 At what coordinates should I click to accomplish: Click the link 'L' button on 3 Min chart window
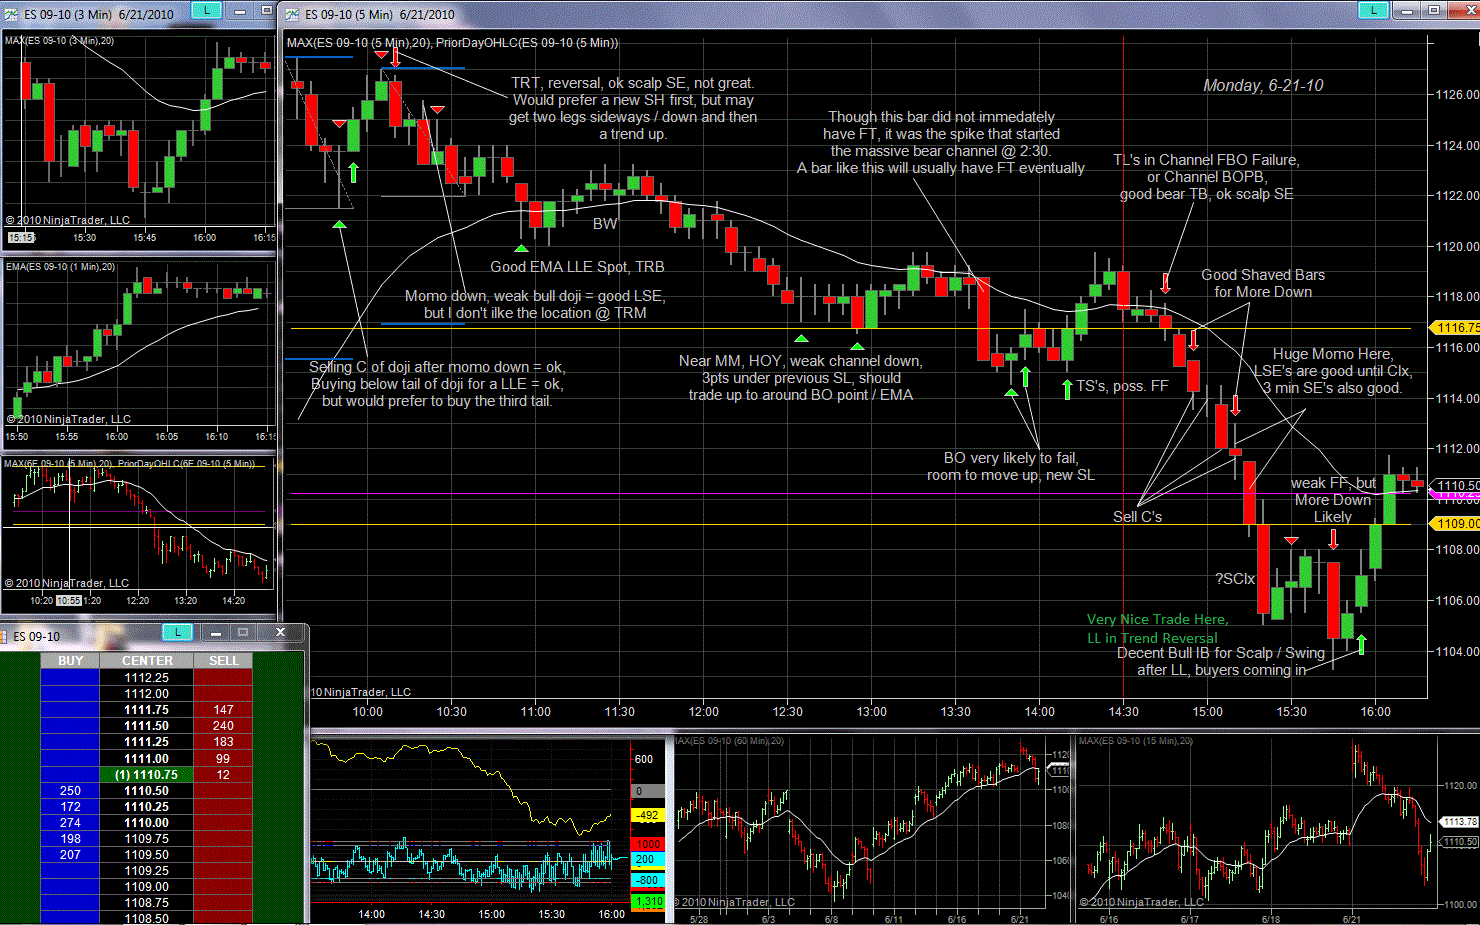(x=206, y=10)
